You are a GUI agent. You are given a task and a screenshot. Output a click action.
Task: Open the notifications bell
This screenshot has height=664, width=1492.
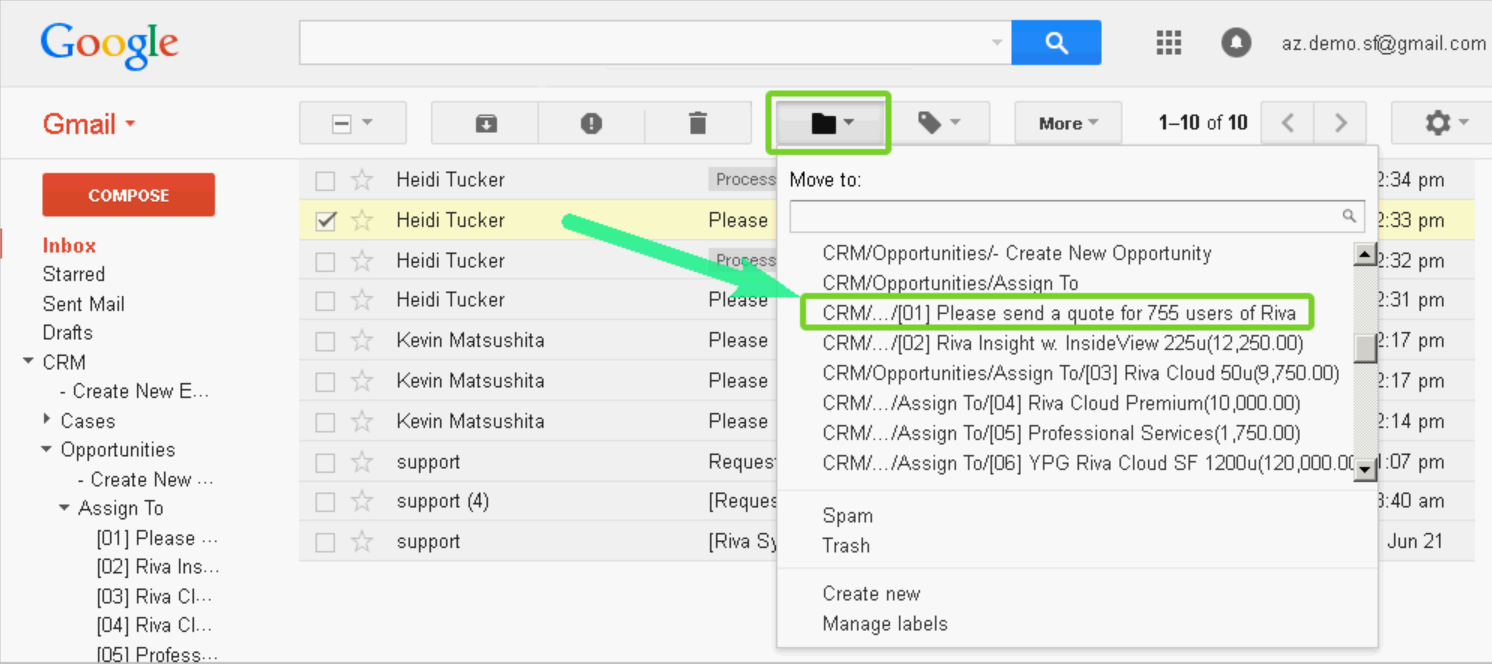coord(1236,43)
